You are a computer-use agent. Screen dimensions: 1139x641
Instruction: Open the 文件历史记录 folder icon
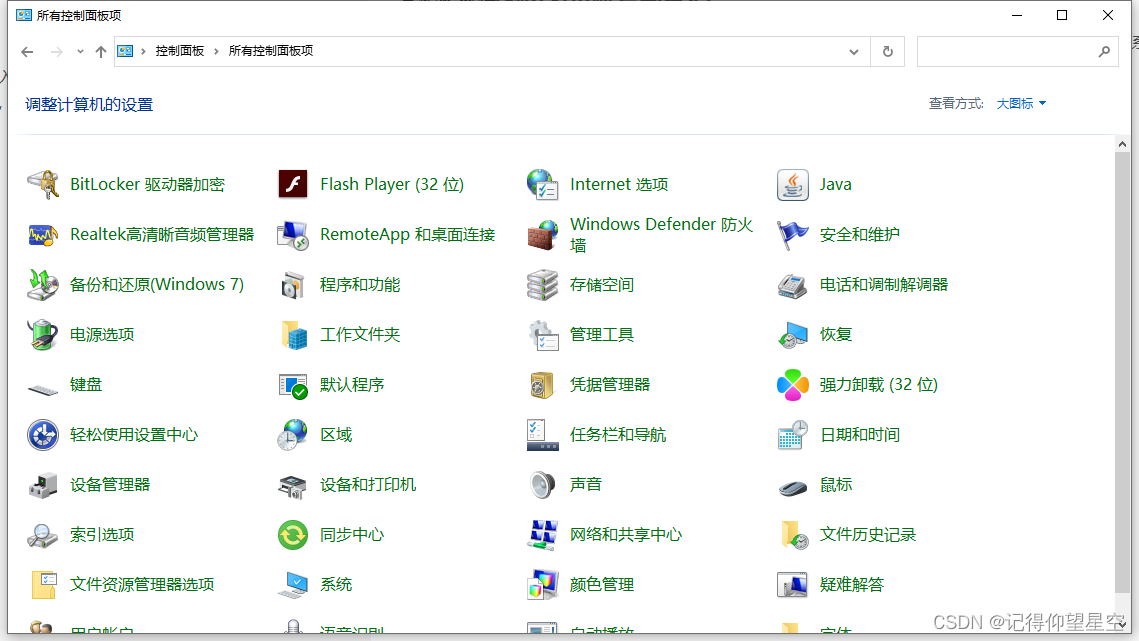[x=794, y=536]
